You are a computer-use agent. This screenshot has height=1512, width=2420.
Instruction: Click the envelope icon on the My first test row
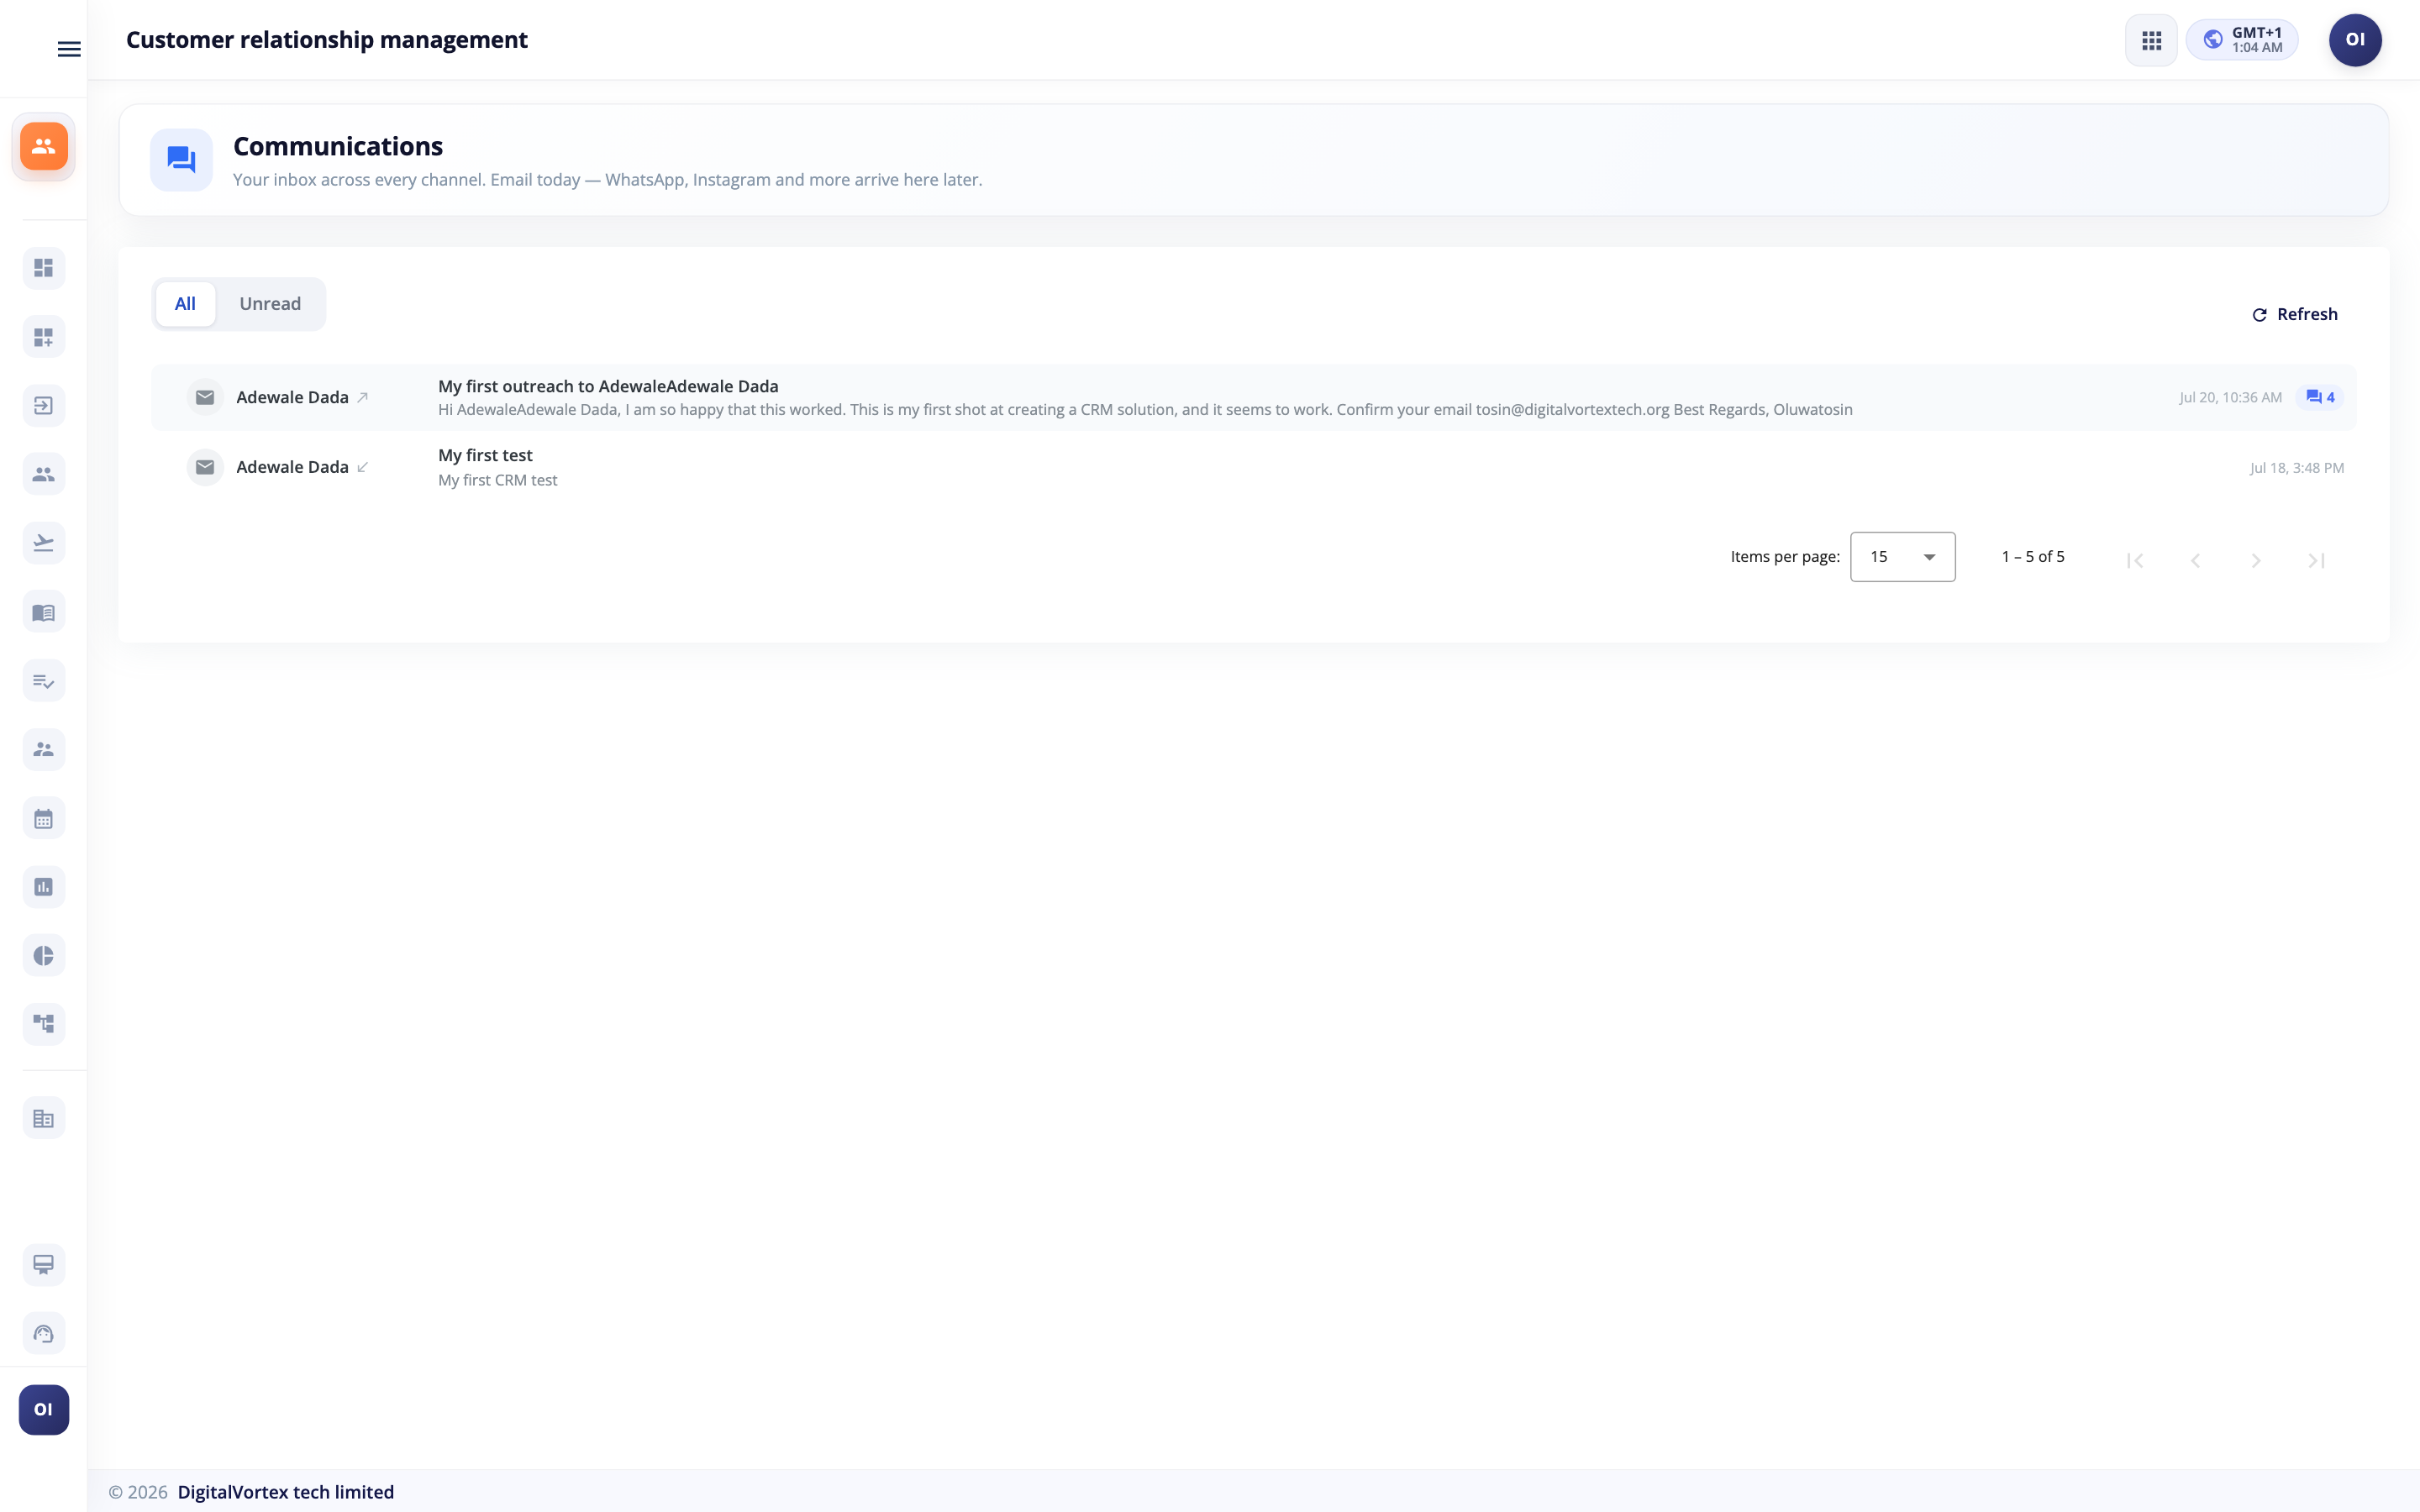click(205, 467)
